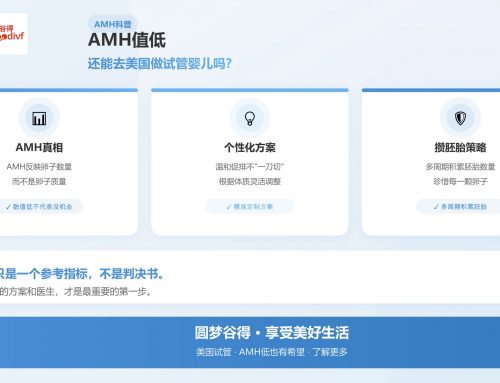Screen dimensions: 500x383
Task: Click the text 温和促排不"一刀切"
Action: coord(250,167)
